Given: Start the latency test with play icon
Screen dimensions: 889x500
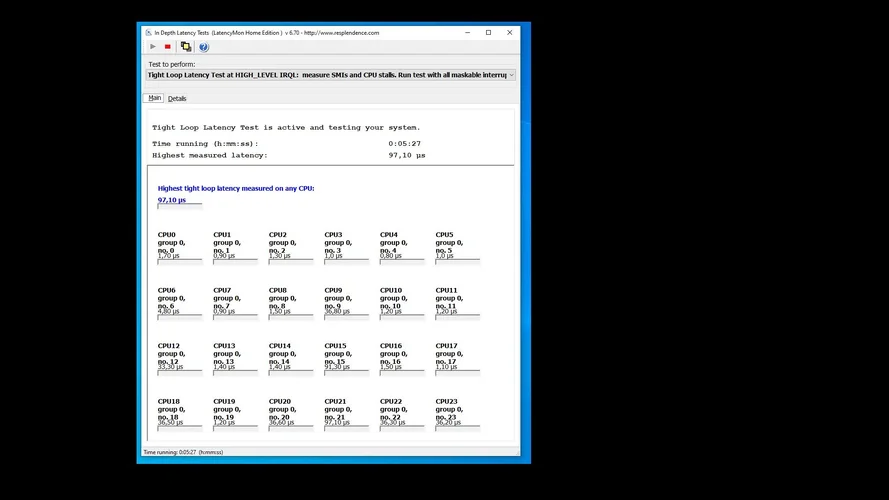Looking at the screenshot, I should click(153, 46).
